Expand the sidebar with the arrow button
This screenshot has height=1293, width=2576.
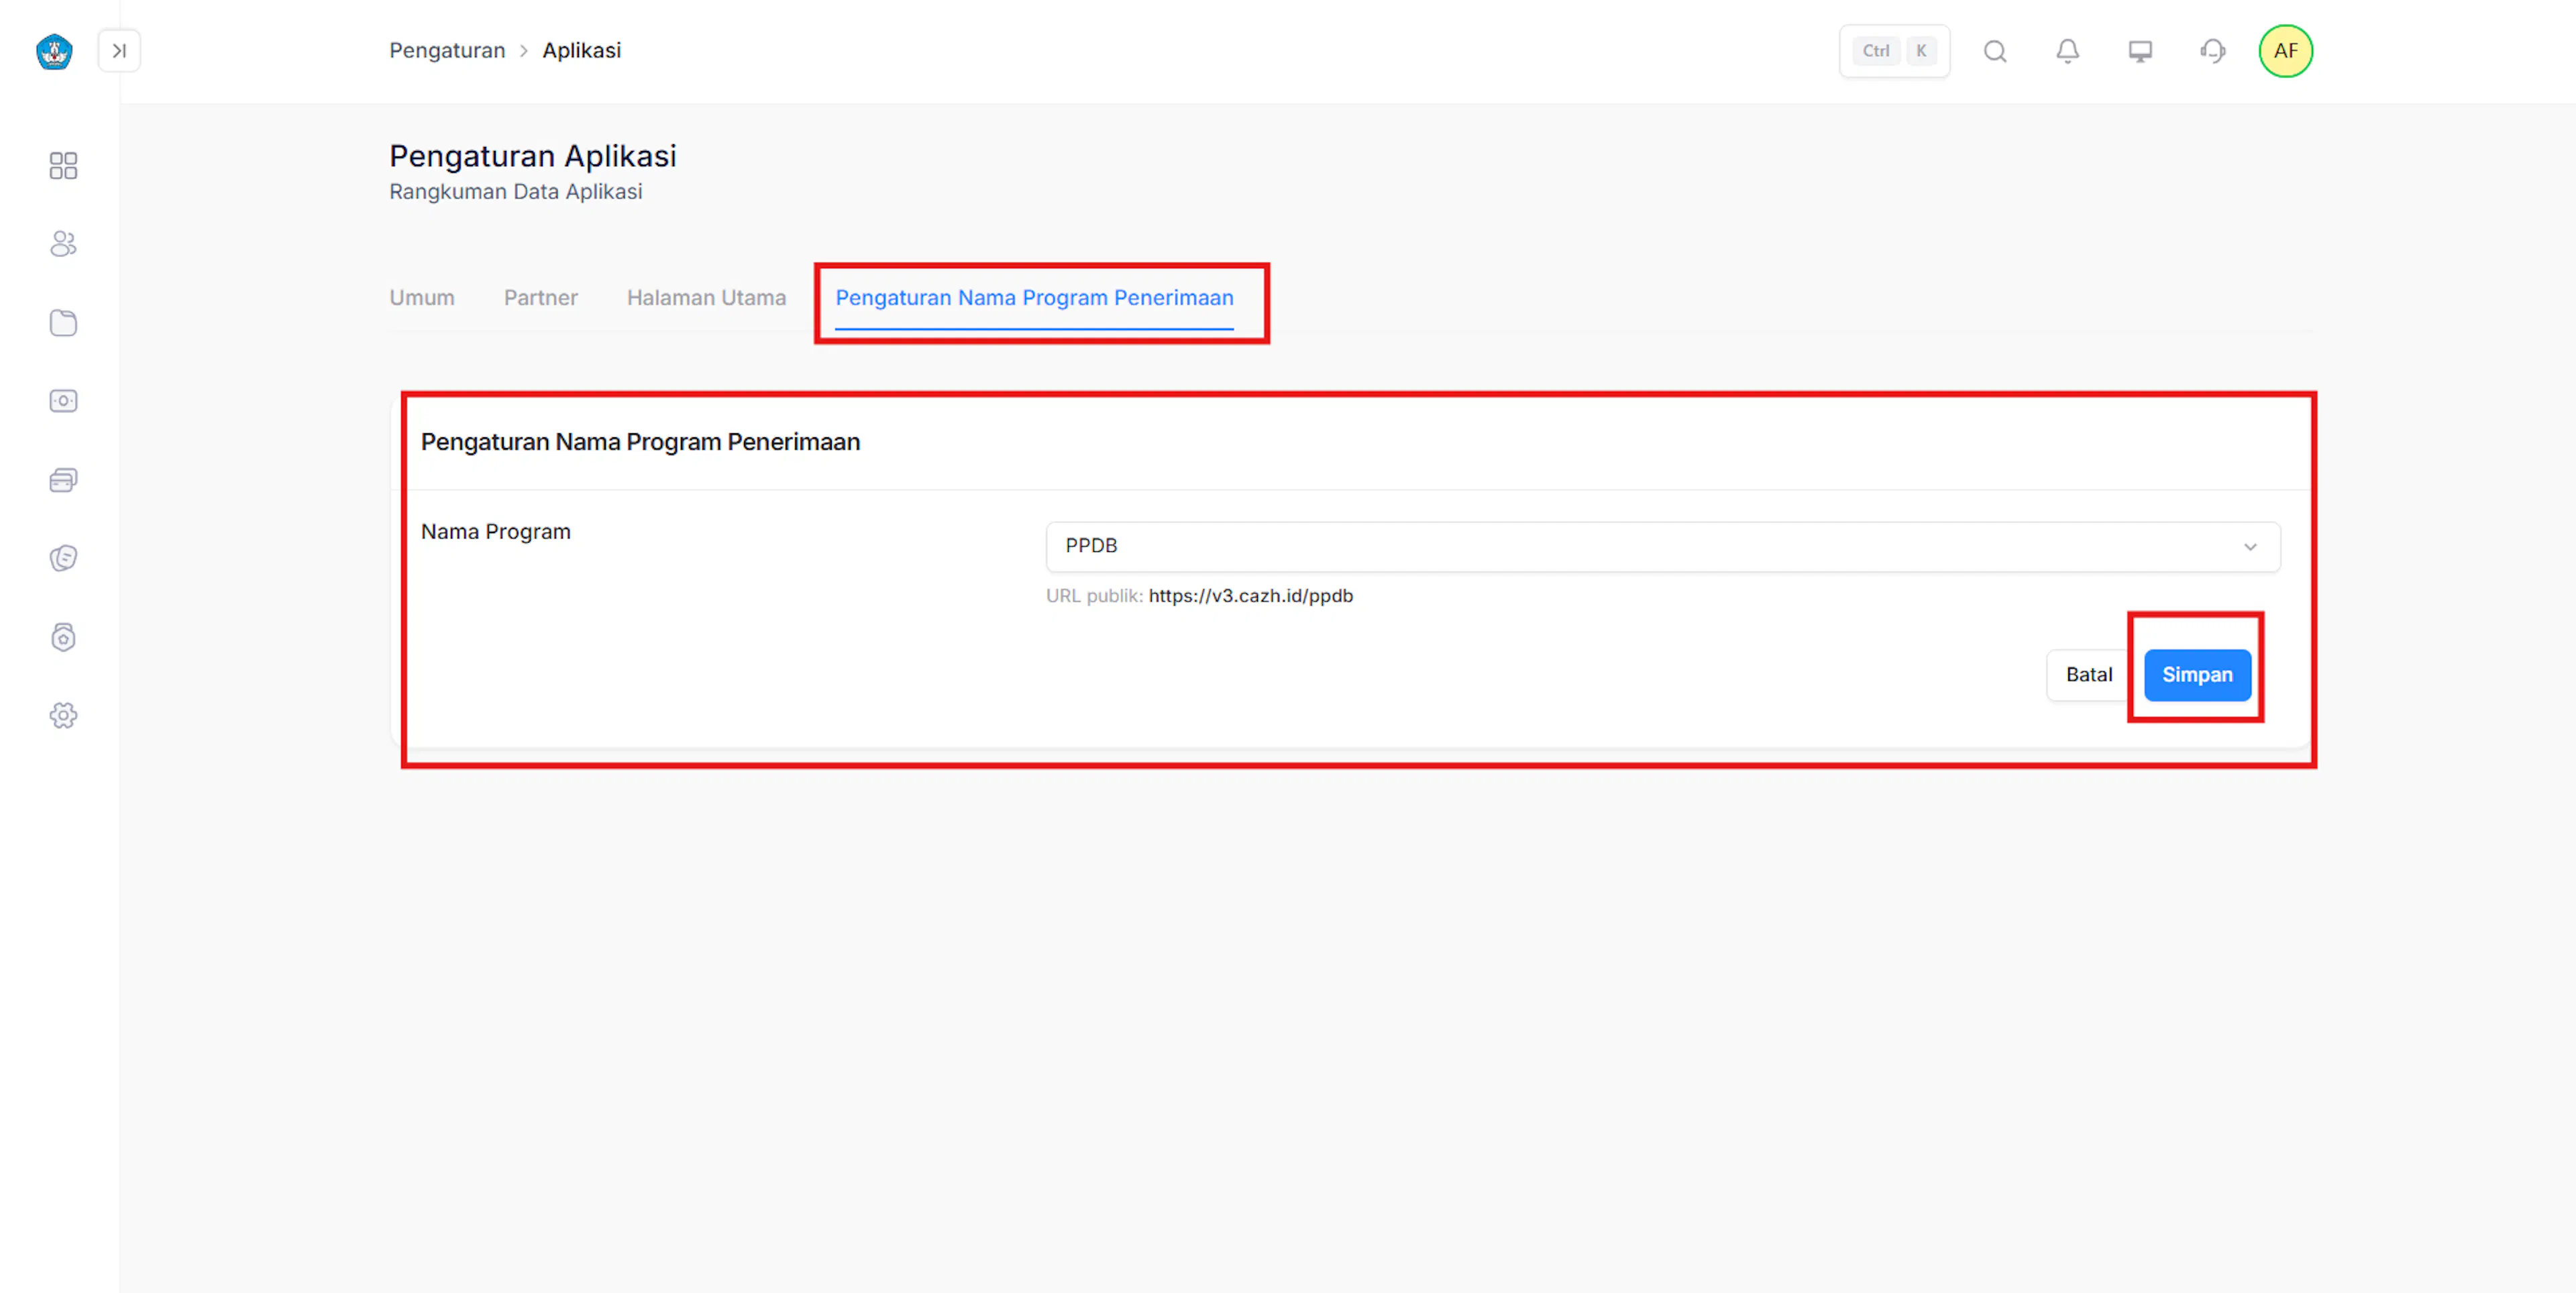(119, 51)
